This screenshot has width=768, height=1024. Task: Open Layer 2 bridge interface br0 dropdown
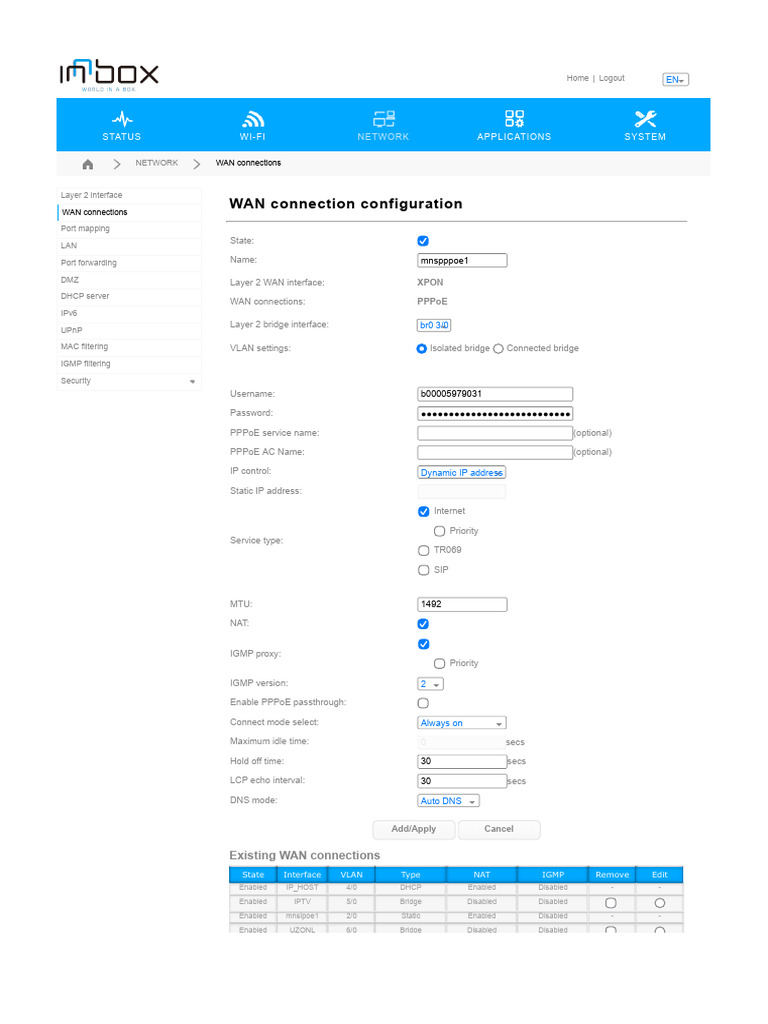(434, 325)
